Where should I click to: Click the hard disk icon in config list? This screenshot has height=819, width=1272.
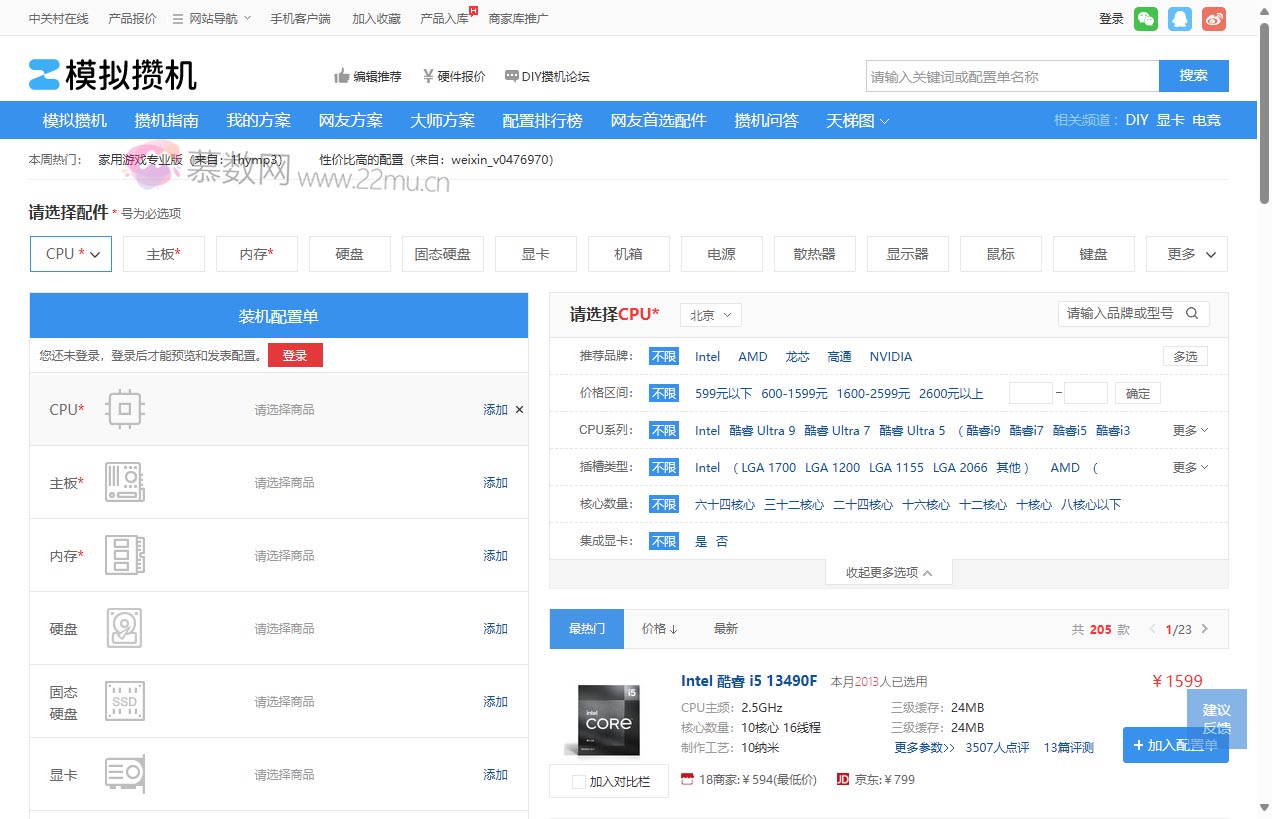pyautogui.click(x=125, y=628)
